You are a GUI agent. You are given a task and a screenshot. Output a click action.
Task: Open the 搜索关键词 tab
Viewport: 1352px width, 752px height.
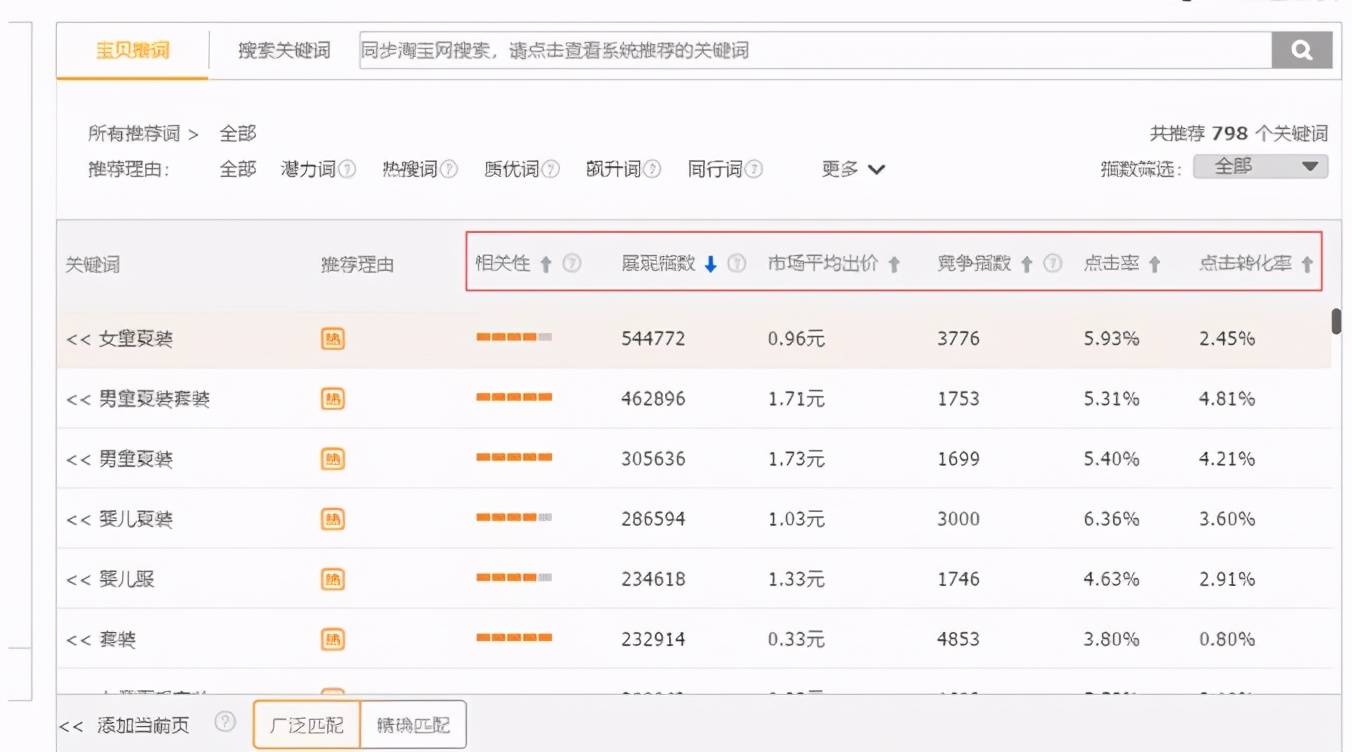284,50
